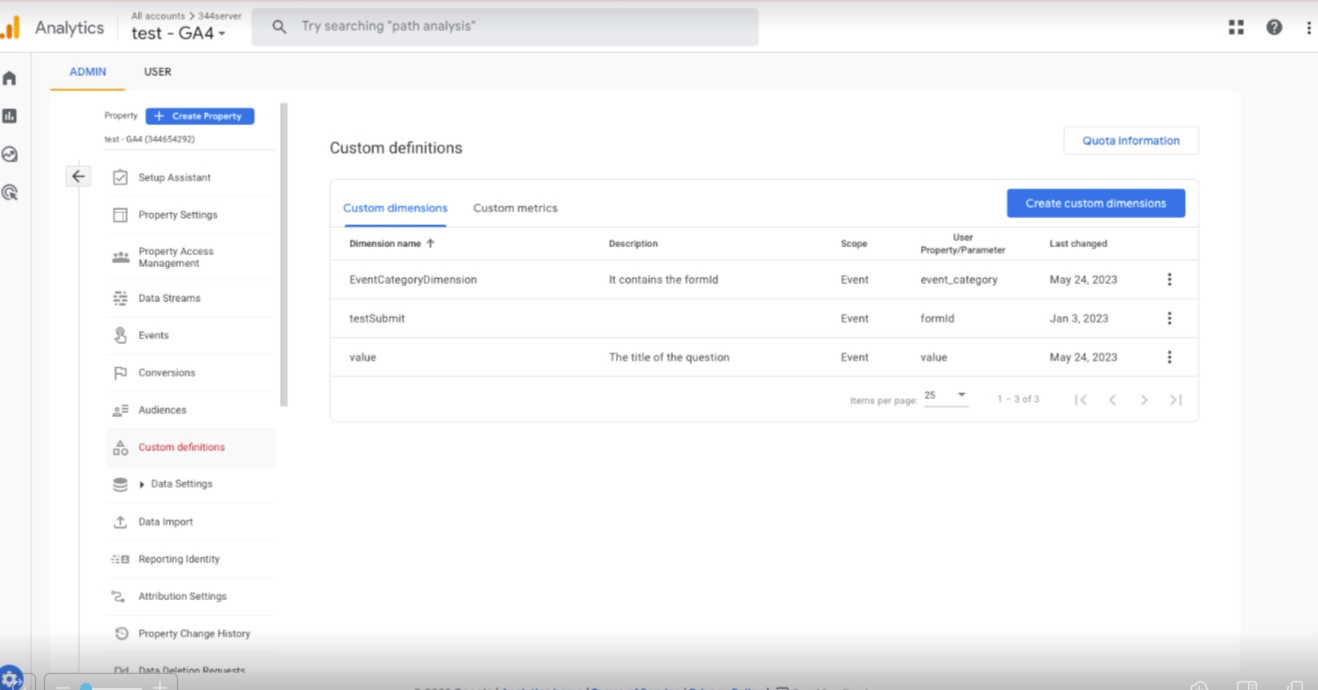Open actions menu for value row
Screen dimensions: 1318x690
click(x=1169, y=357)
